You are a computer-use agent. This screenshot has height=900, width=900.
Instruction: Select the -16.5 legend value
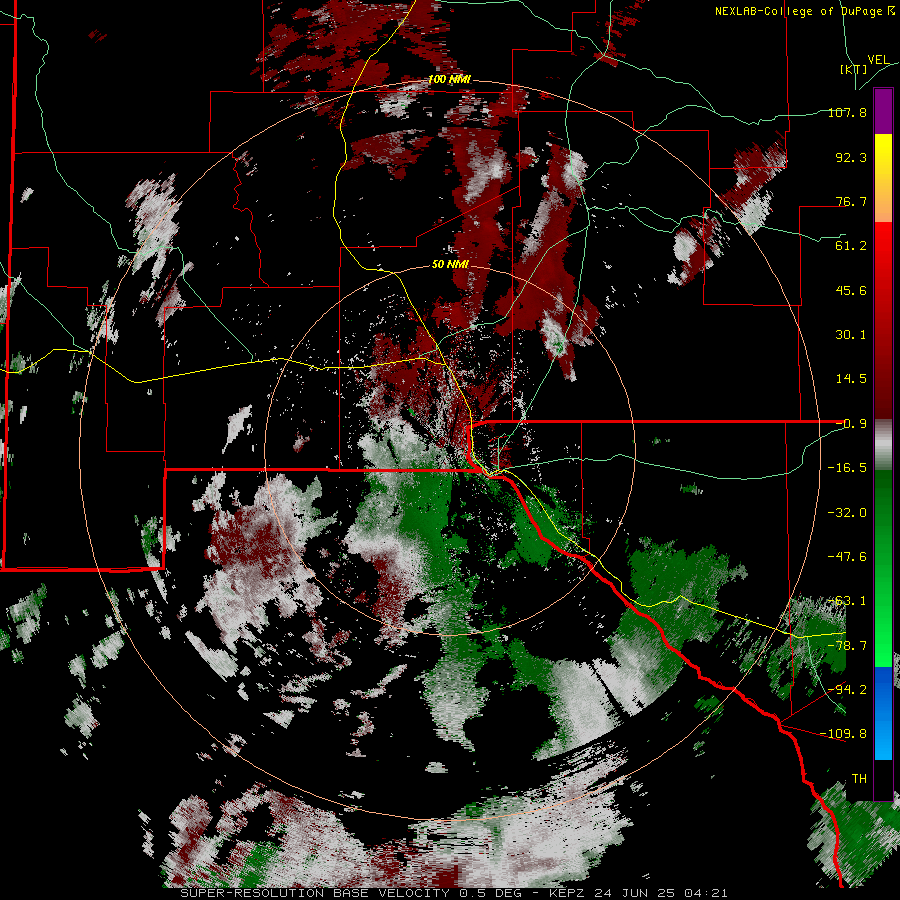[847, 468]
